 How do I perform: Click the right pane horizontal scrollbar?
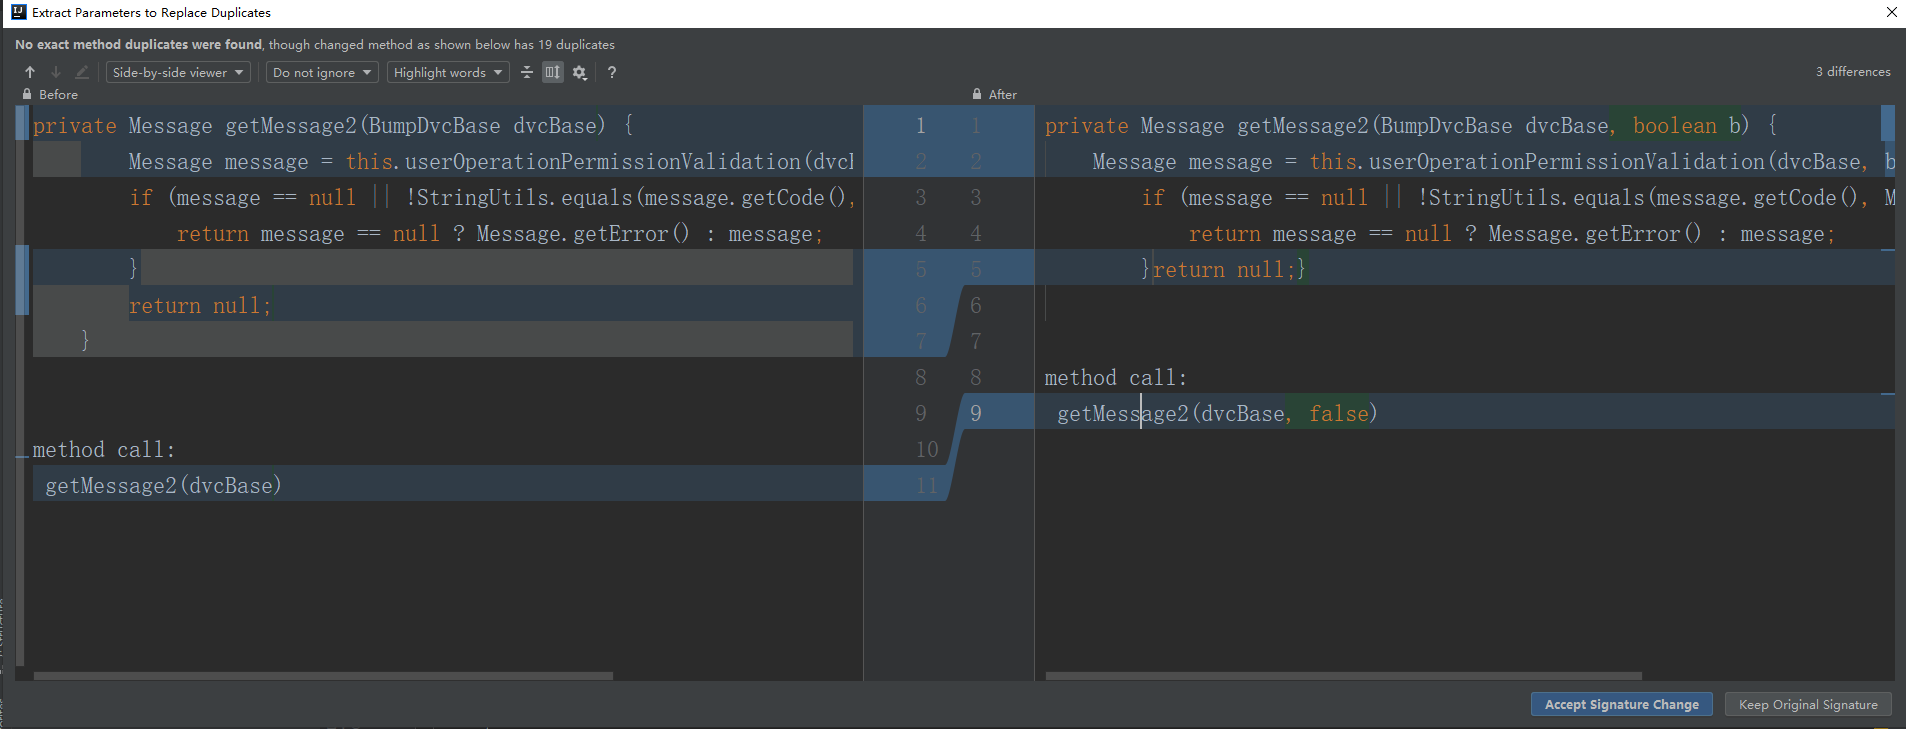1343,676
